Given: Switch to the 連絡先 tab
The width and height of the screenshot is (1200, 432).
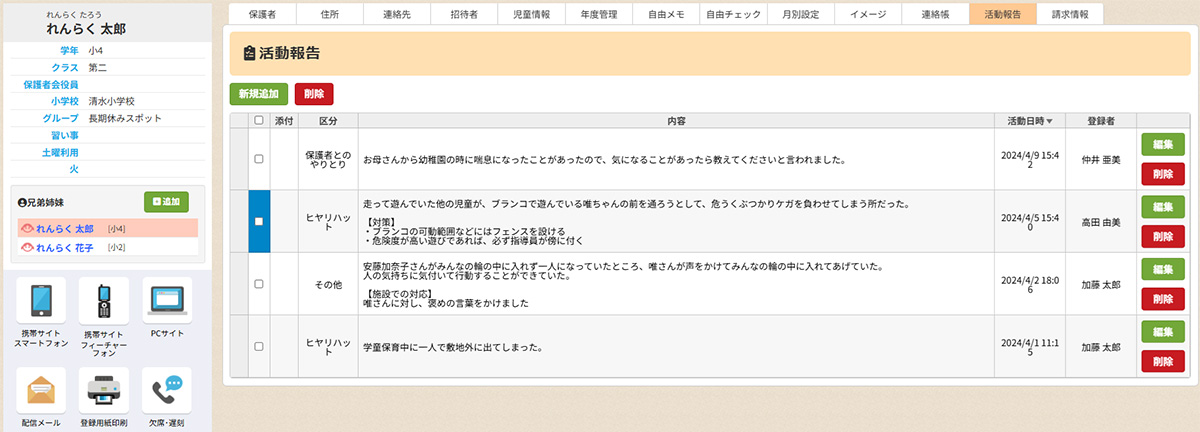Looking at the screenshot, I should 396,14.
